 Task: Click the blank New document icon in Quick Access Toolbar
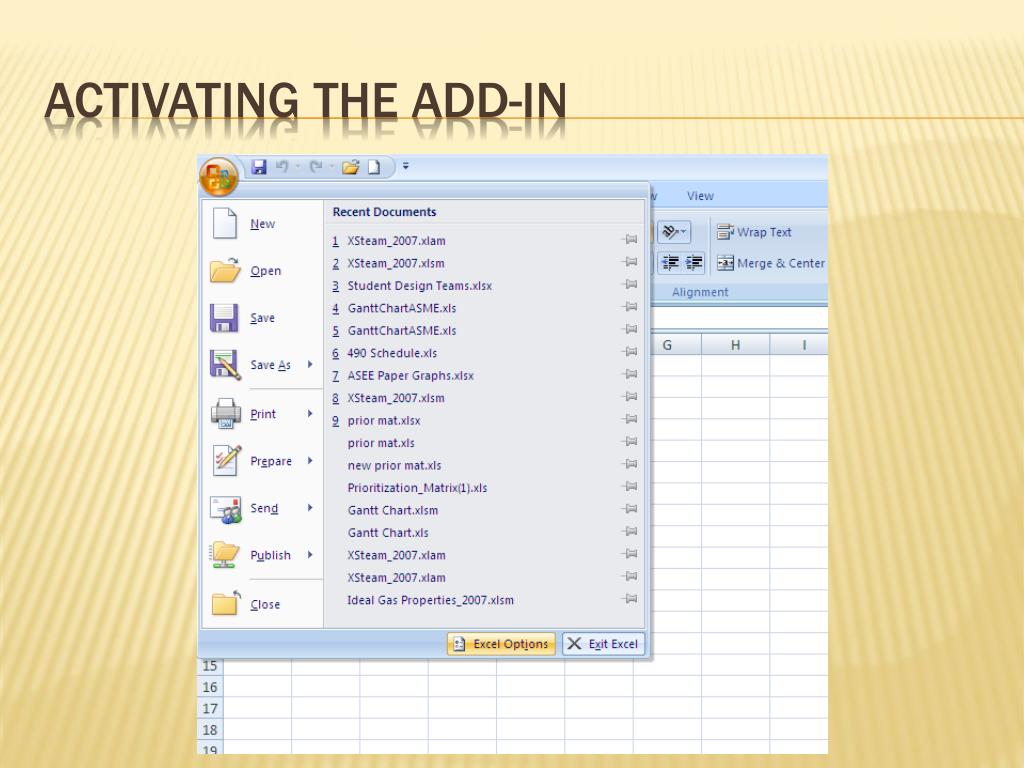click(x=374, y=167)
